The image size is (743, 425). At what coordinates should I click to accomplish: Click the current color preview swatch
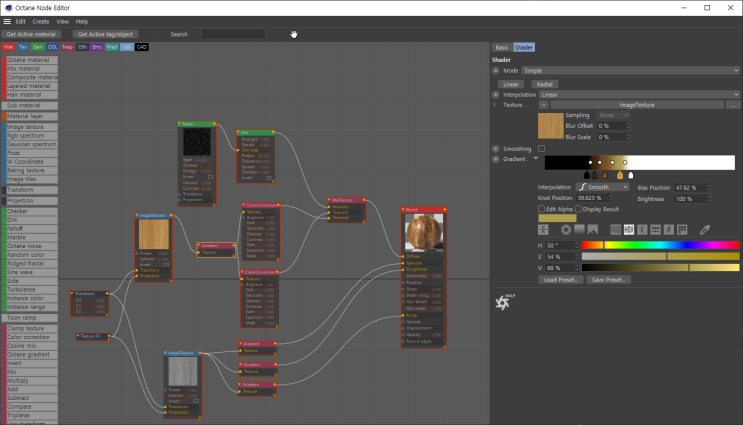[x=557, y=218]
